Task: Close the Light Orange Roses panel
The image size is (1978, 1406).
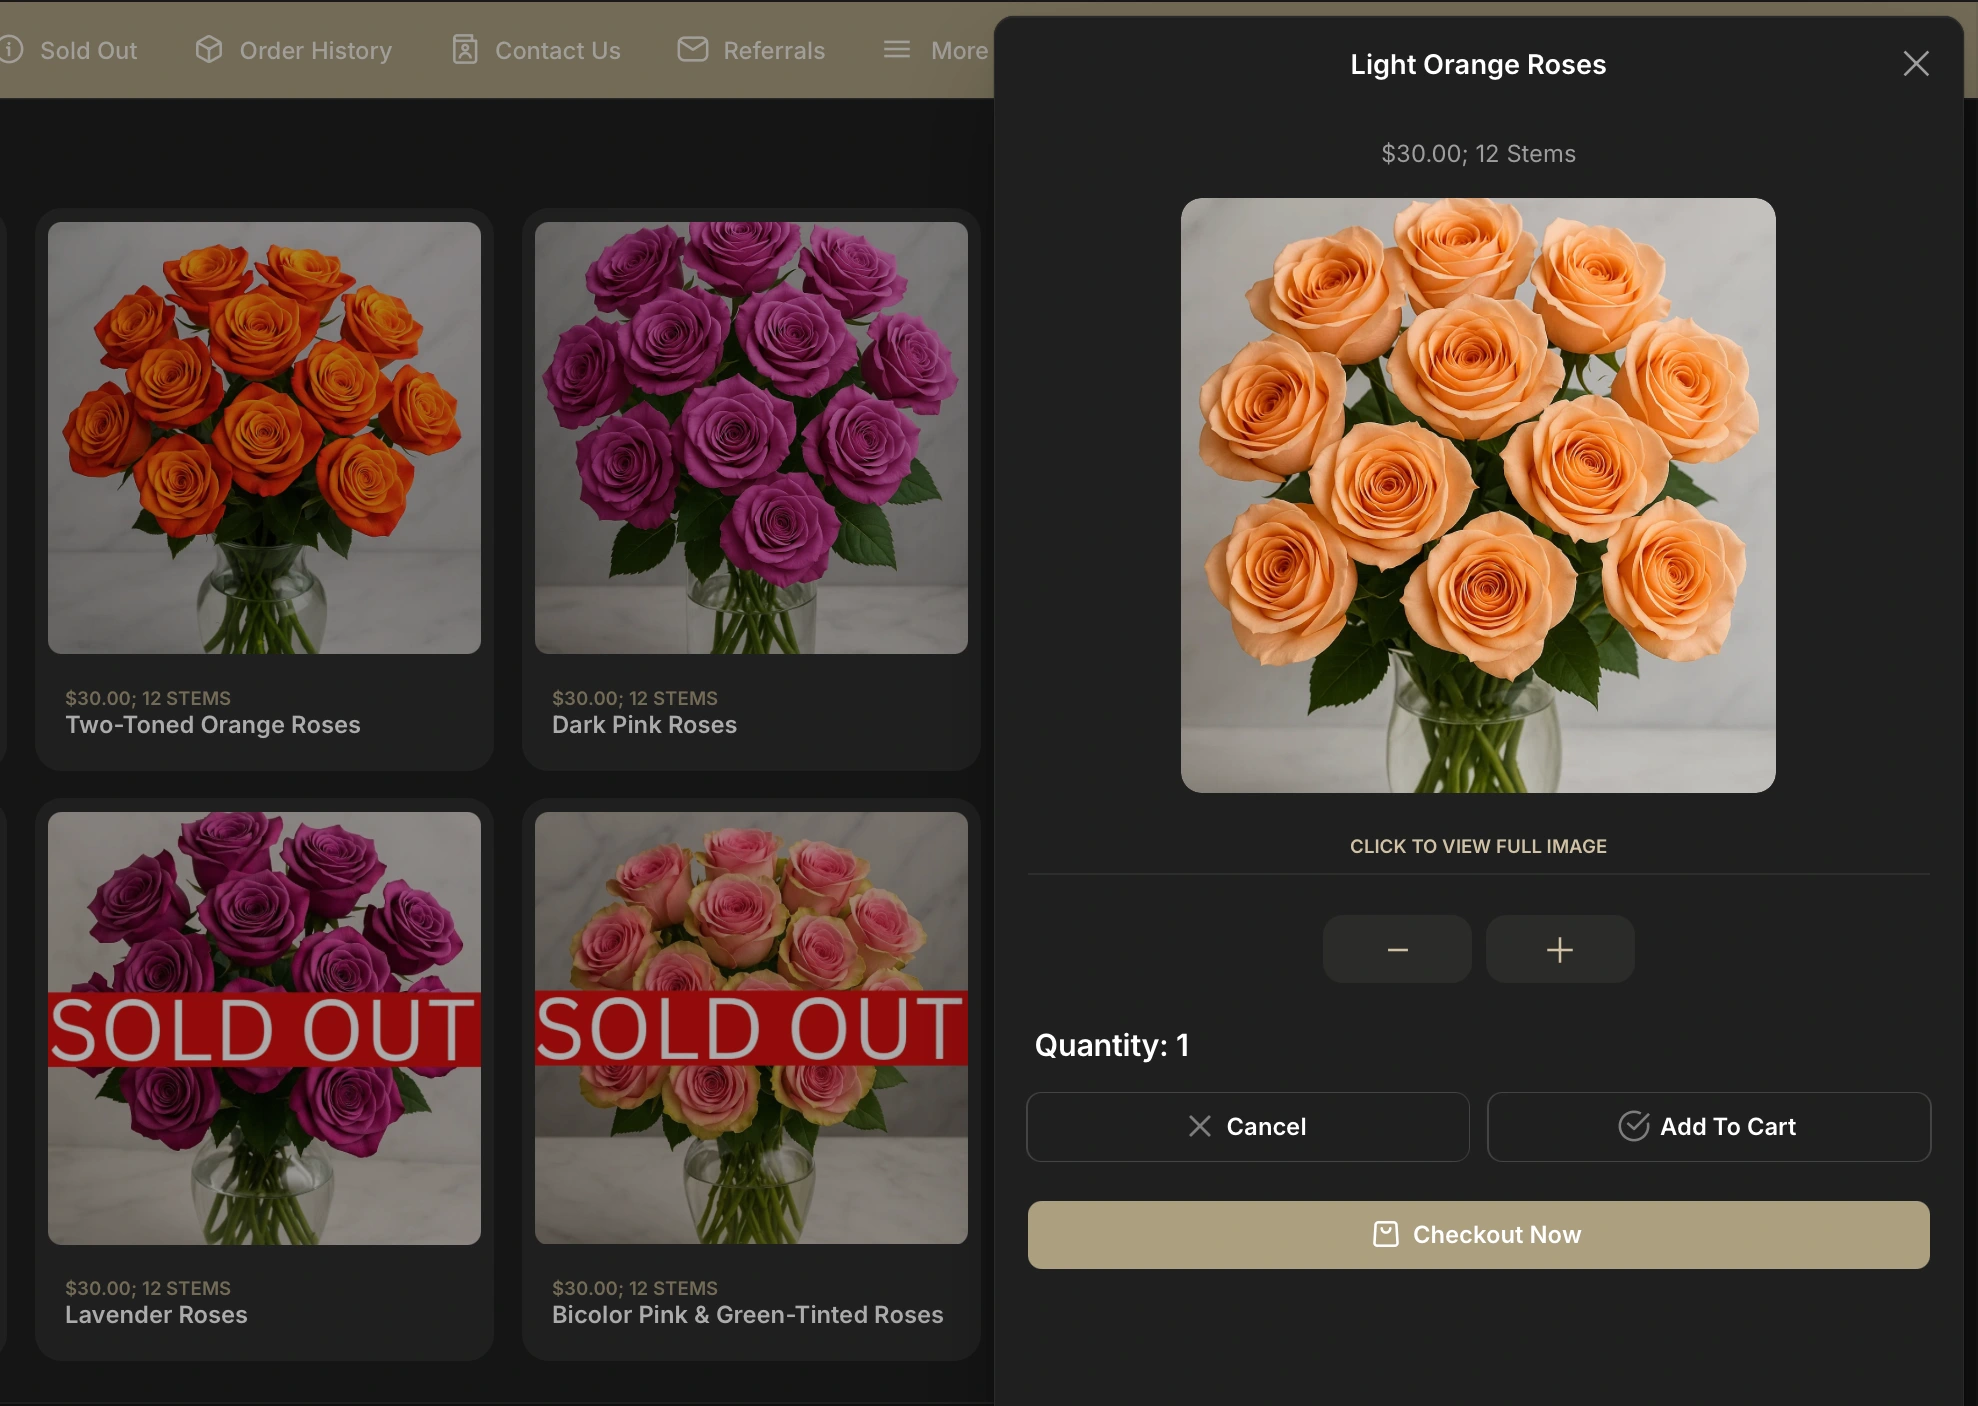Action: tap(1915, 64)
